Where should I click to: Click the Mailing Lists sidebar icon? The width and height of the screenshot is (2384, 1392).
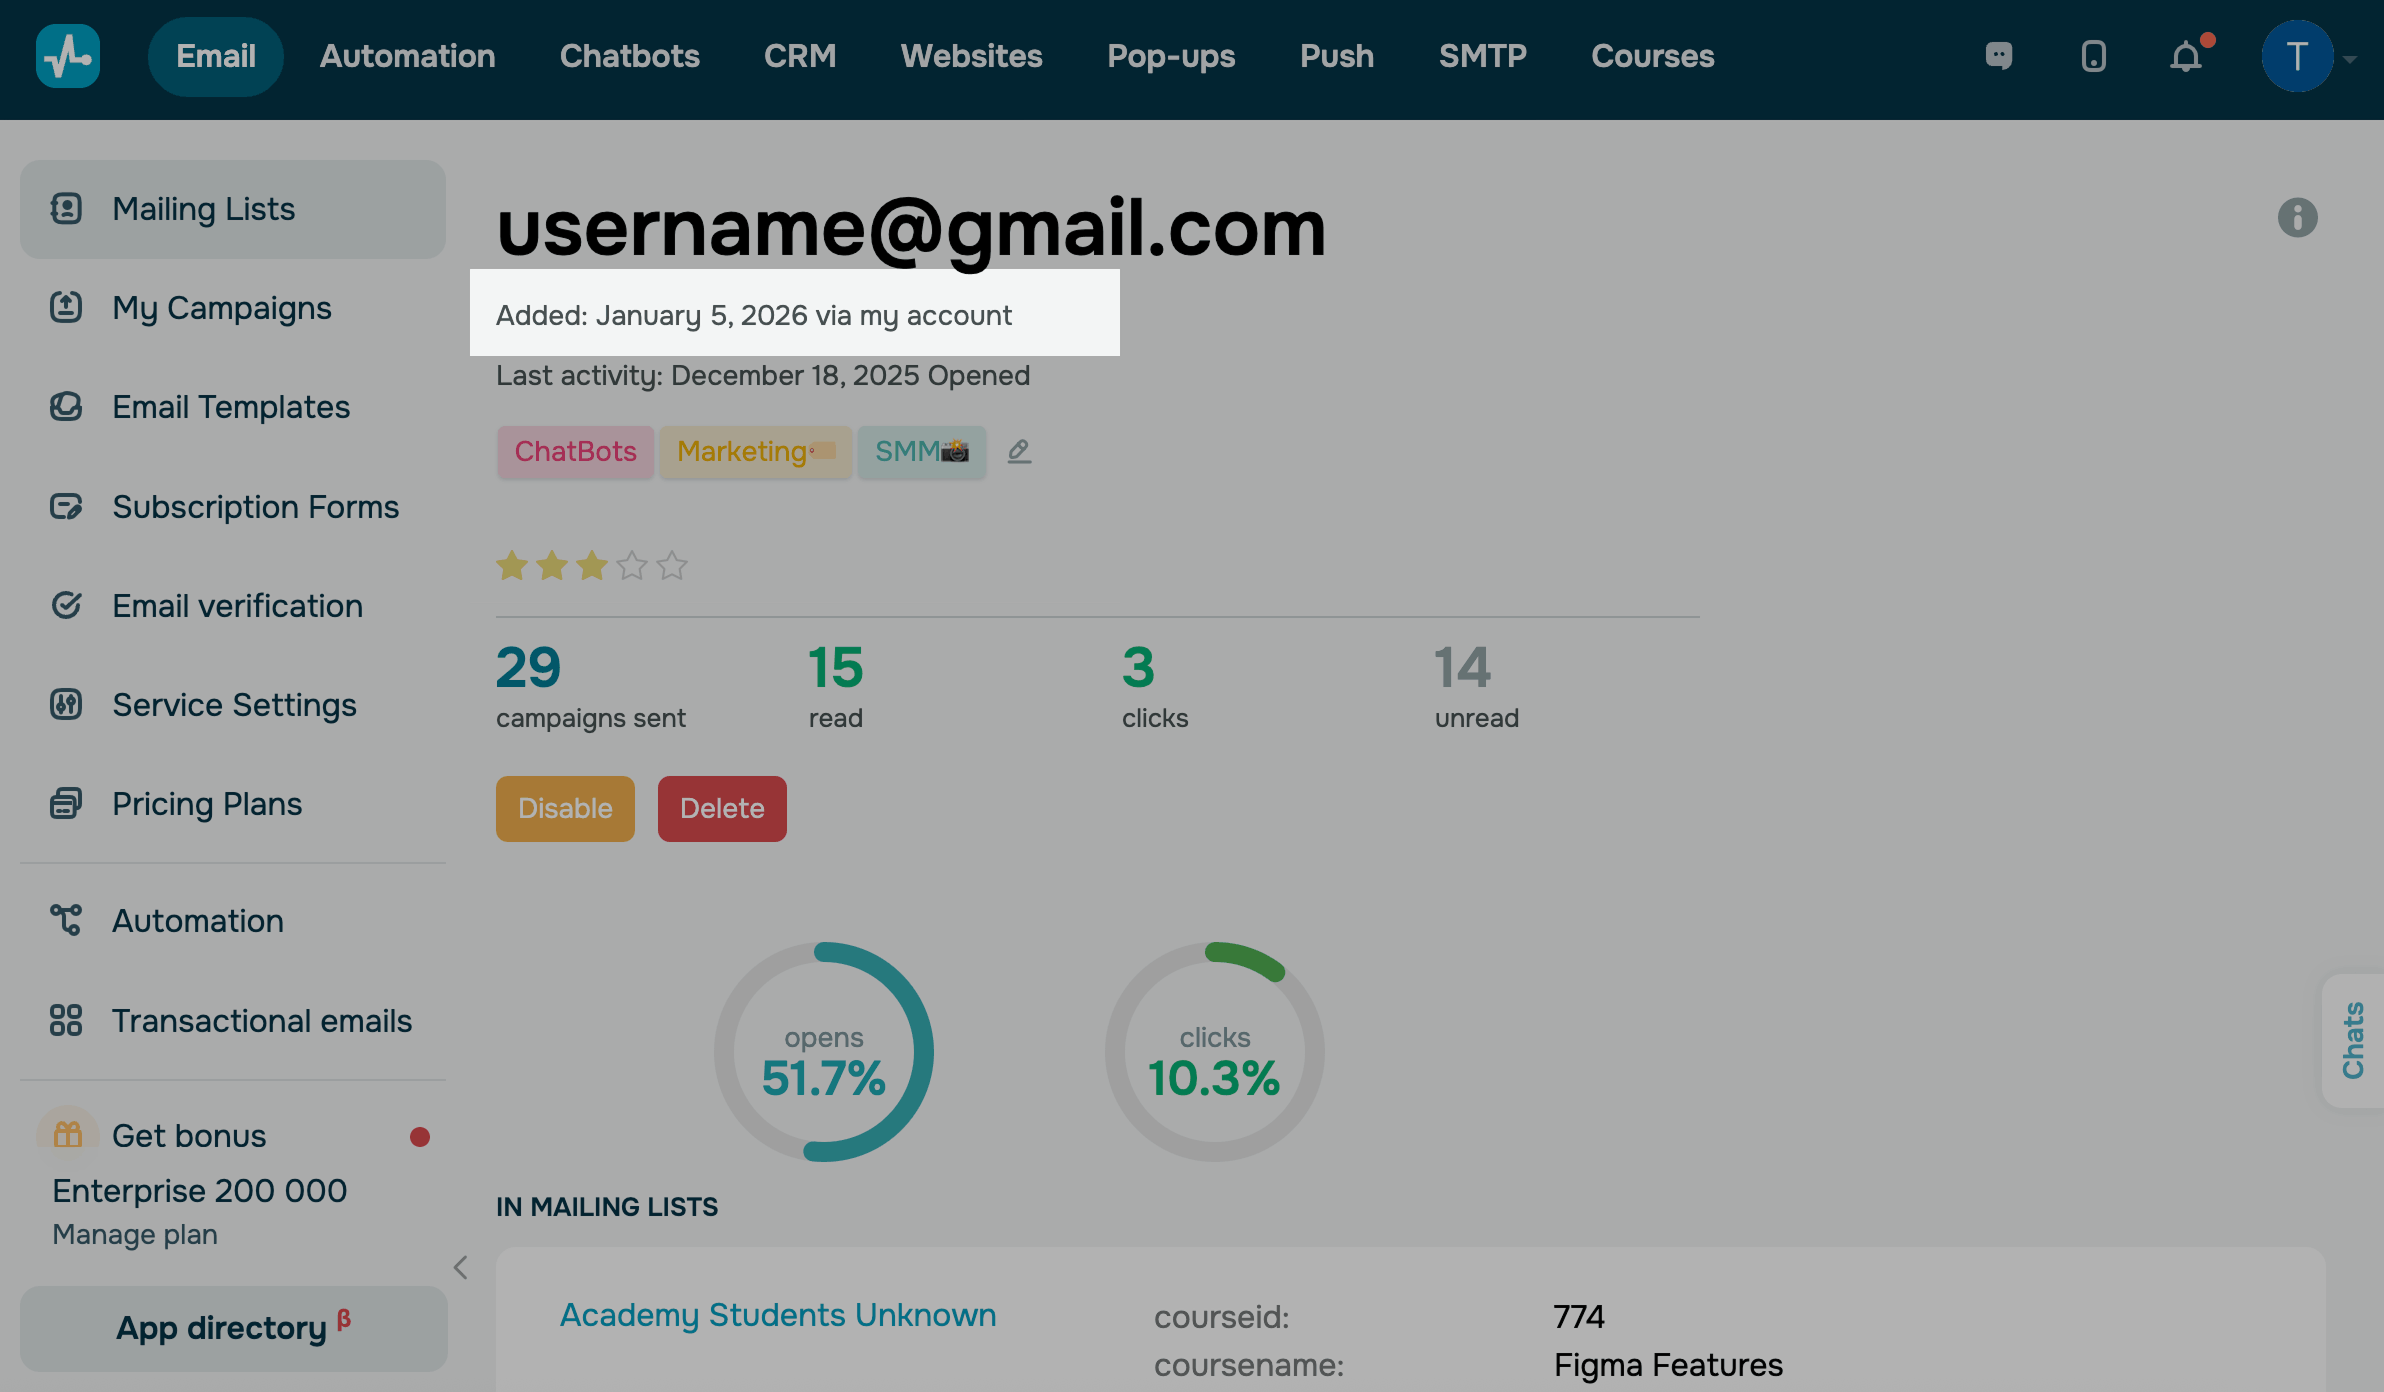point(66,208)
